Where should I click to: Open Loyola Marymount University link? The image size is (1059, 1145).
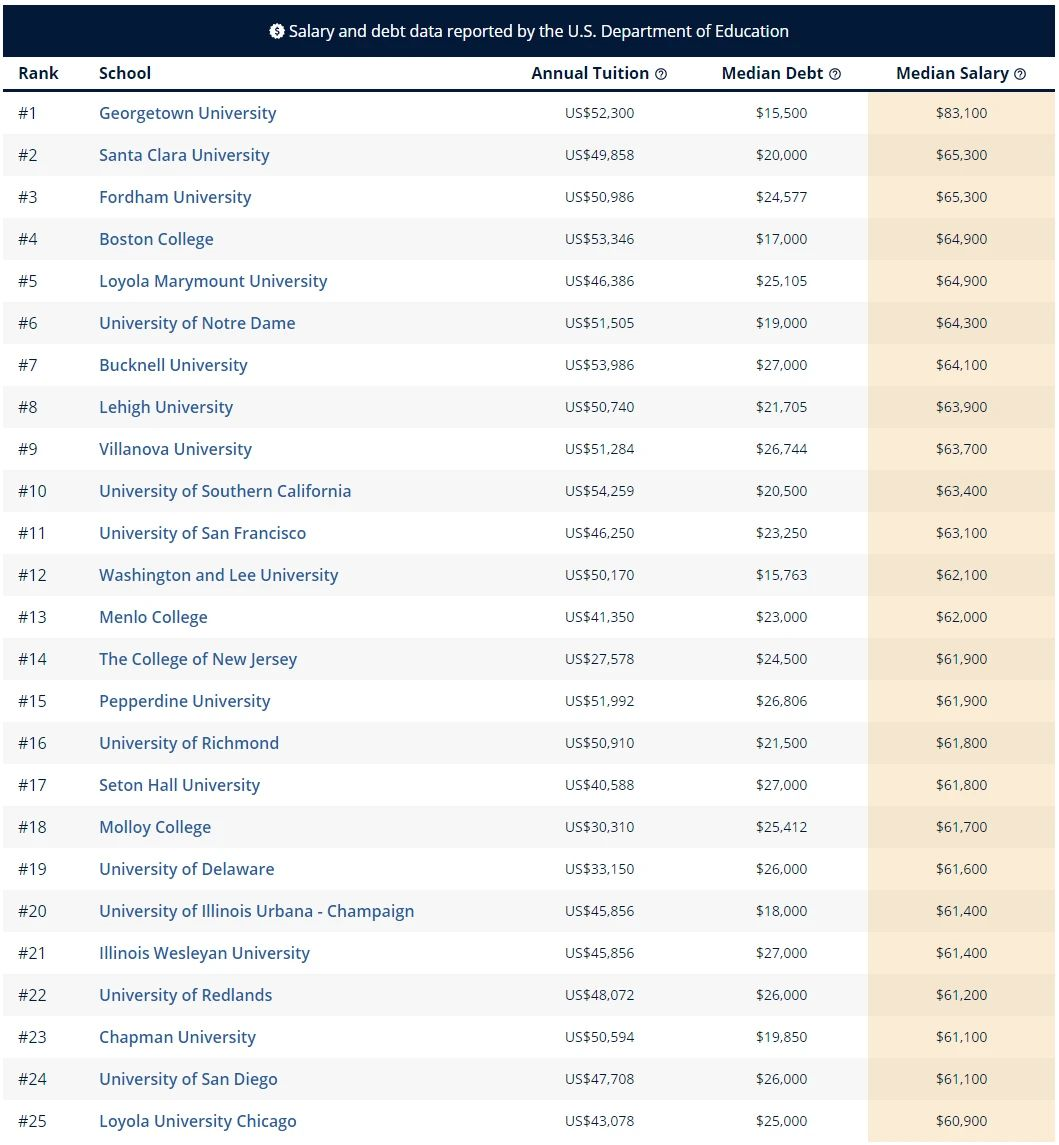pos(213,281)
